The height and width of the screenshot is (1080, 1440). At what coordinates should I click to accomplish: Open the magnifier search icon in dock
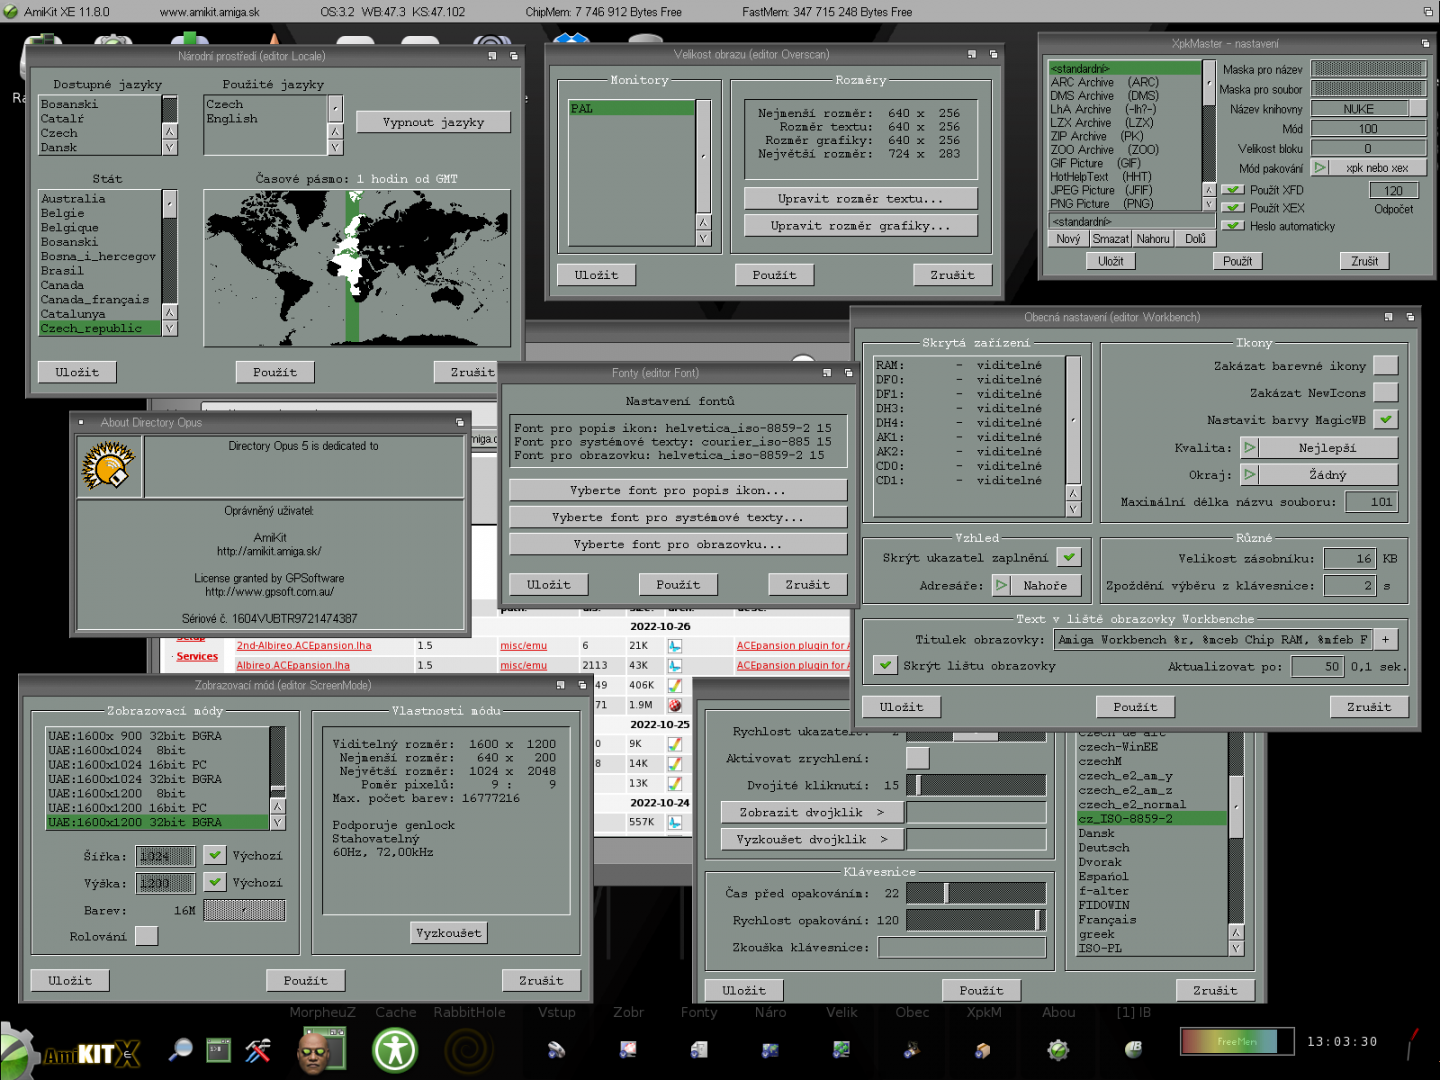click(x=181, y=1049)
